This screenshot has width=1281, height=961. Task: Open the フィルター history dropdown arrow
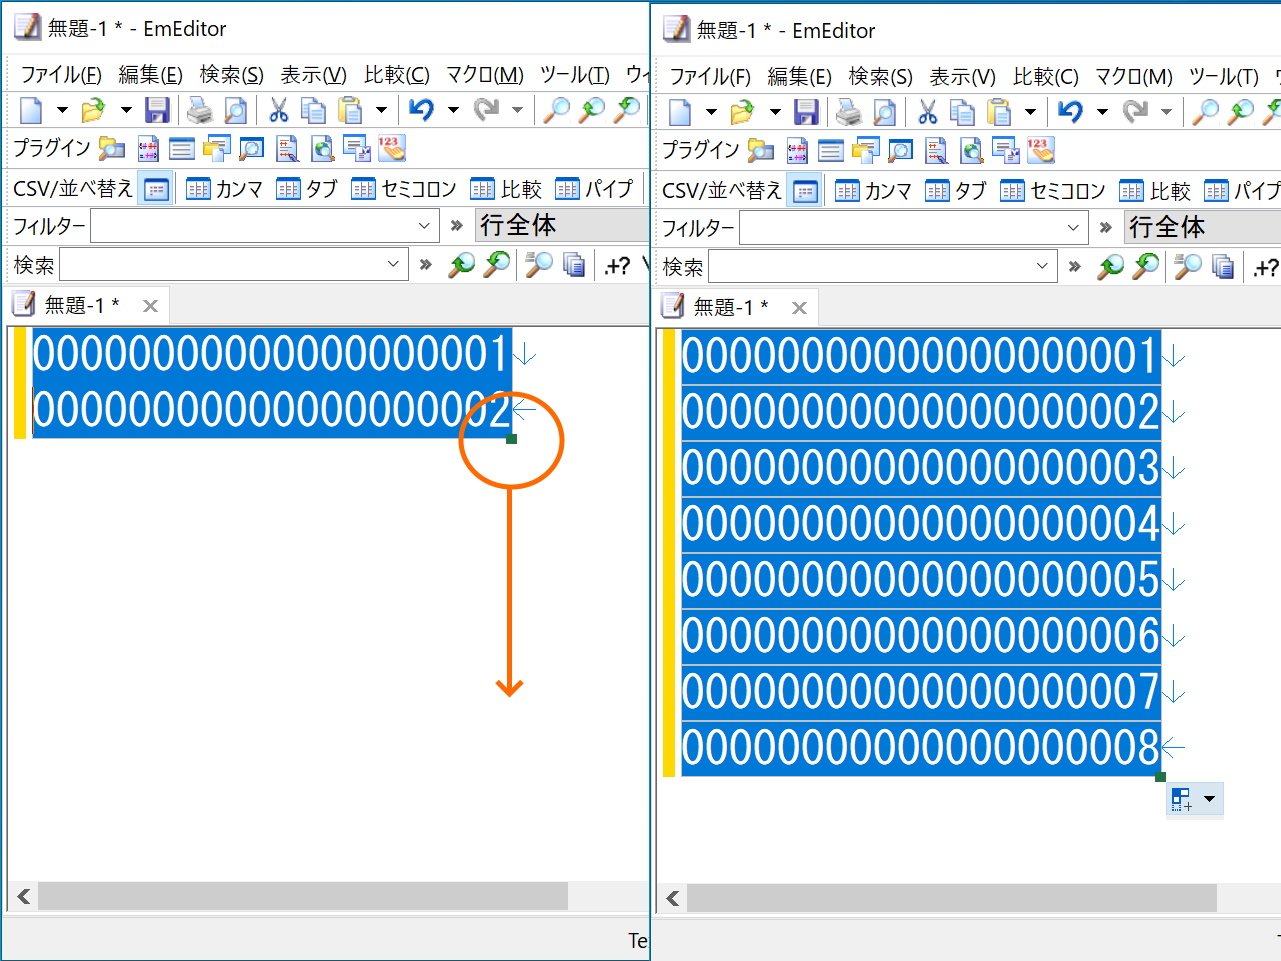[x=426, y=226]
